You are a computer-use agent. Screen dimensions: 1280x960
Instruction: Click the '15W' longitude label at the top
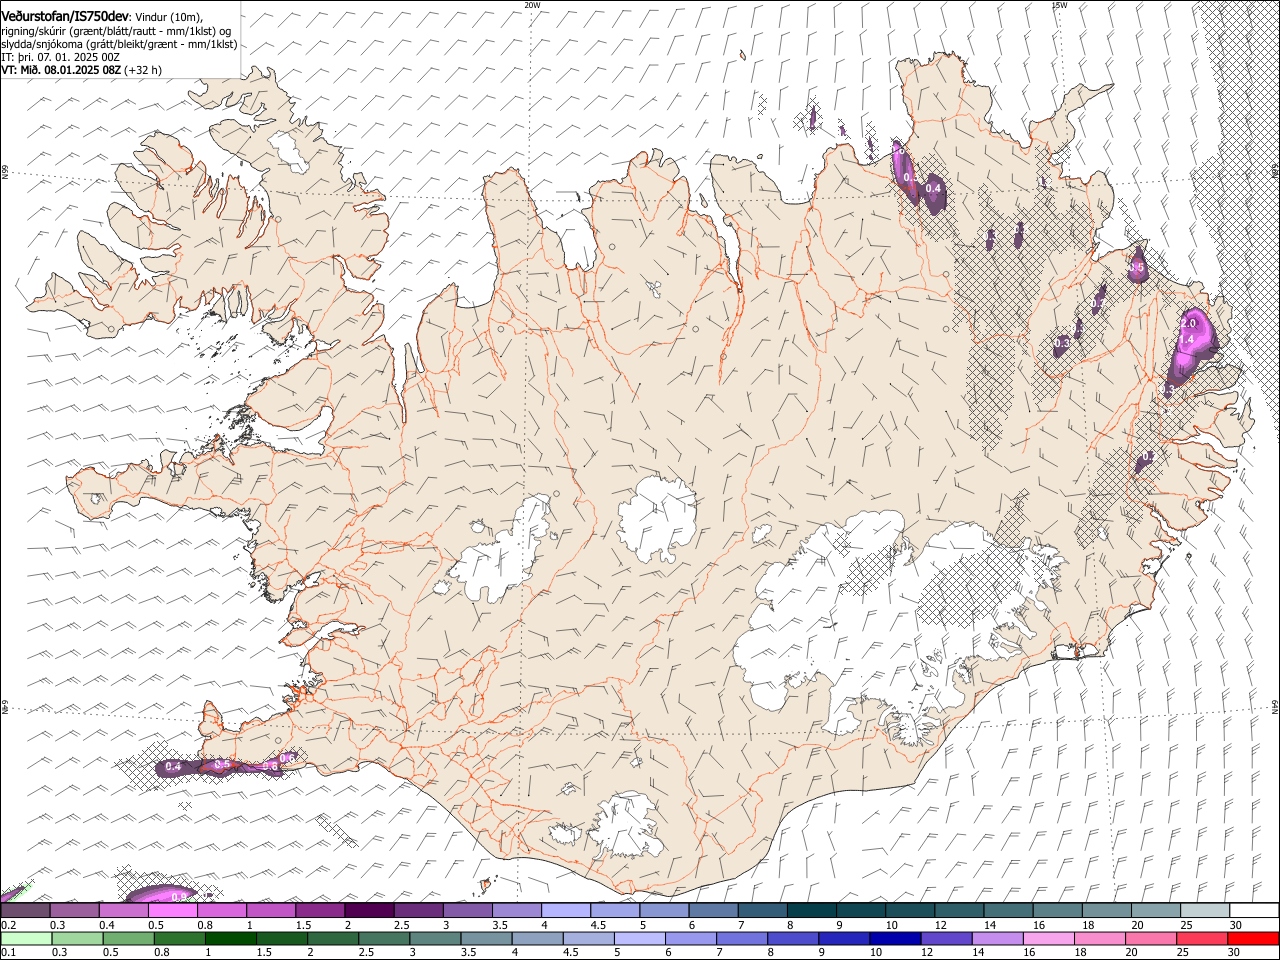pyautogui.click(x=1060, y=5)
